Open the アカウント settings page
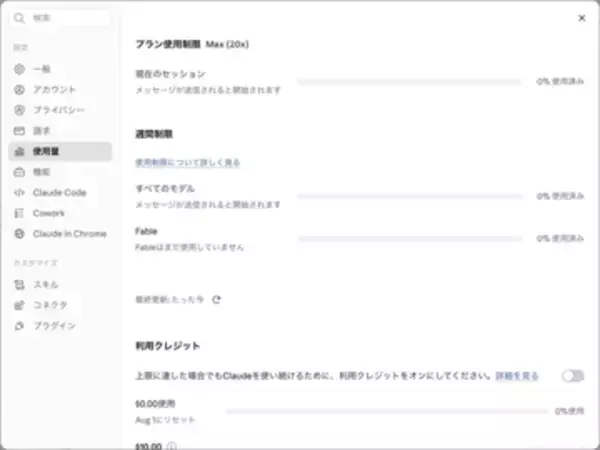This screenshot has width=600, height=450. tap(60, 90)
